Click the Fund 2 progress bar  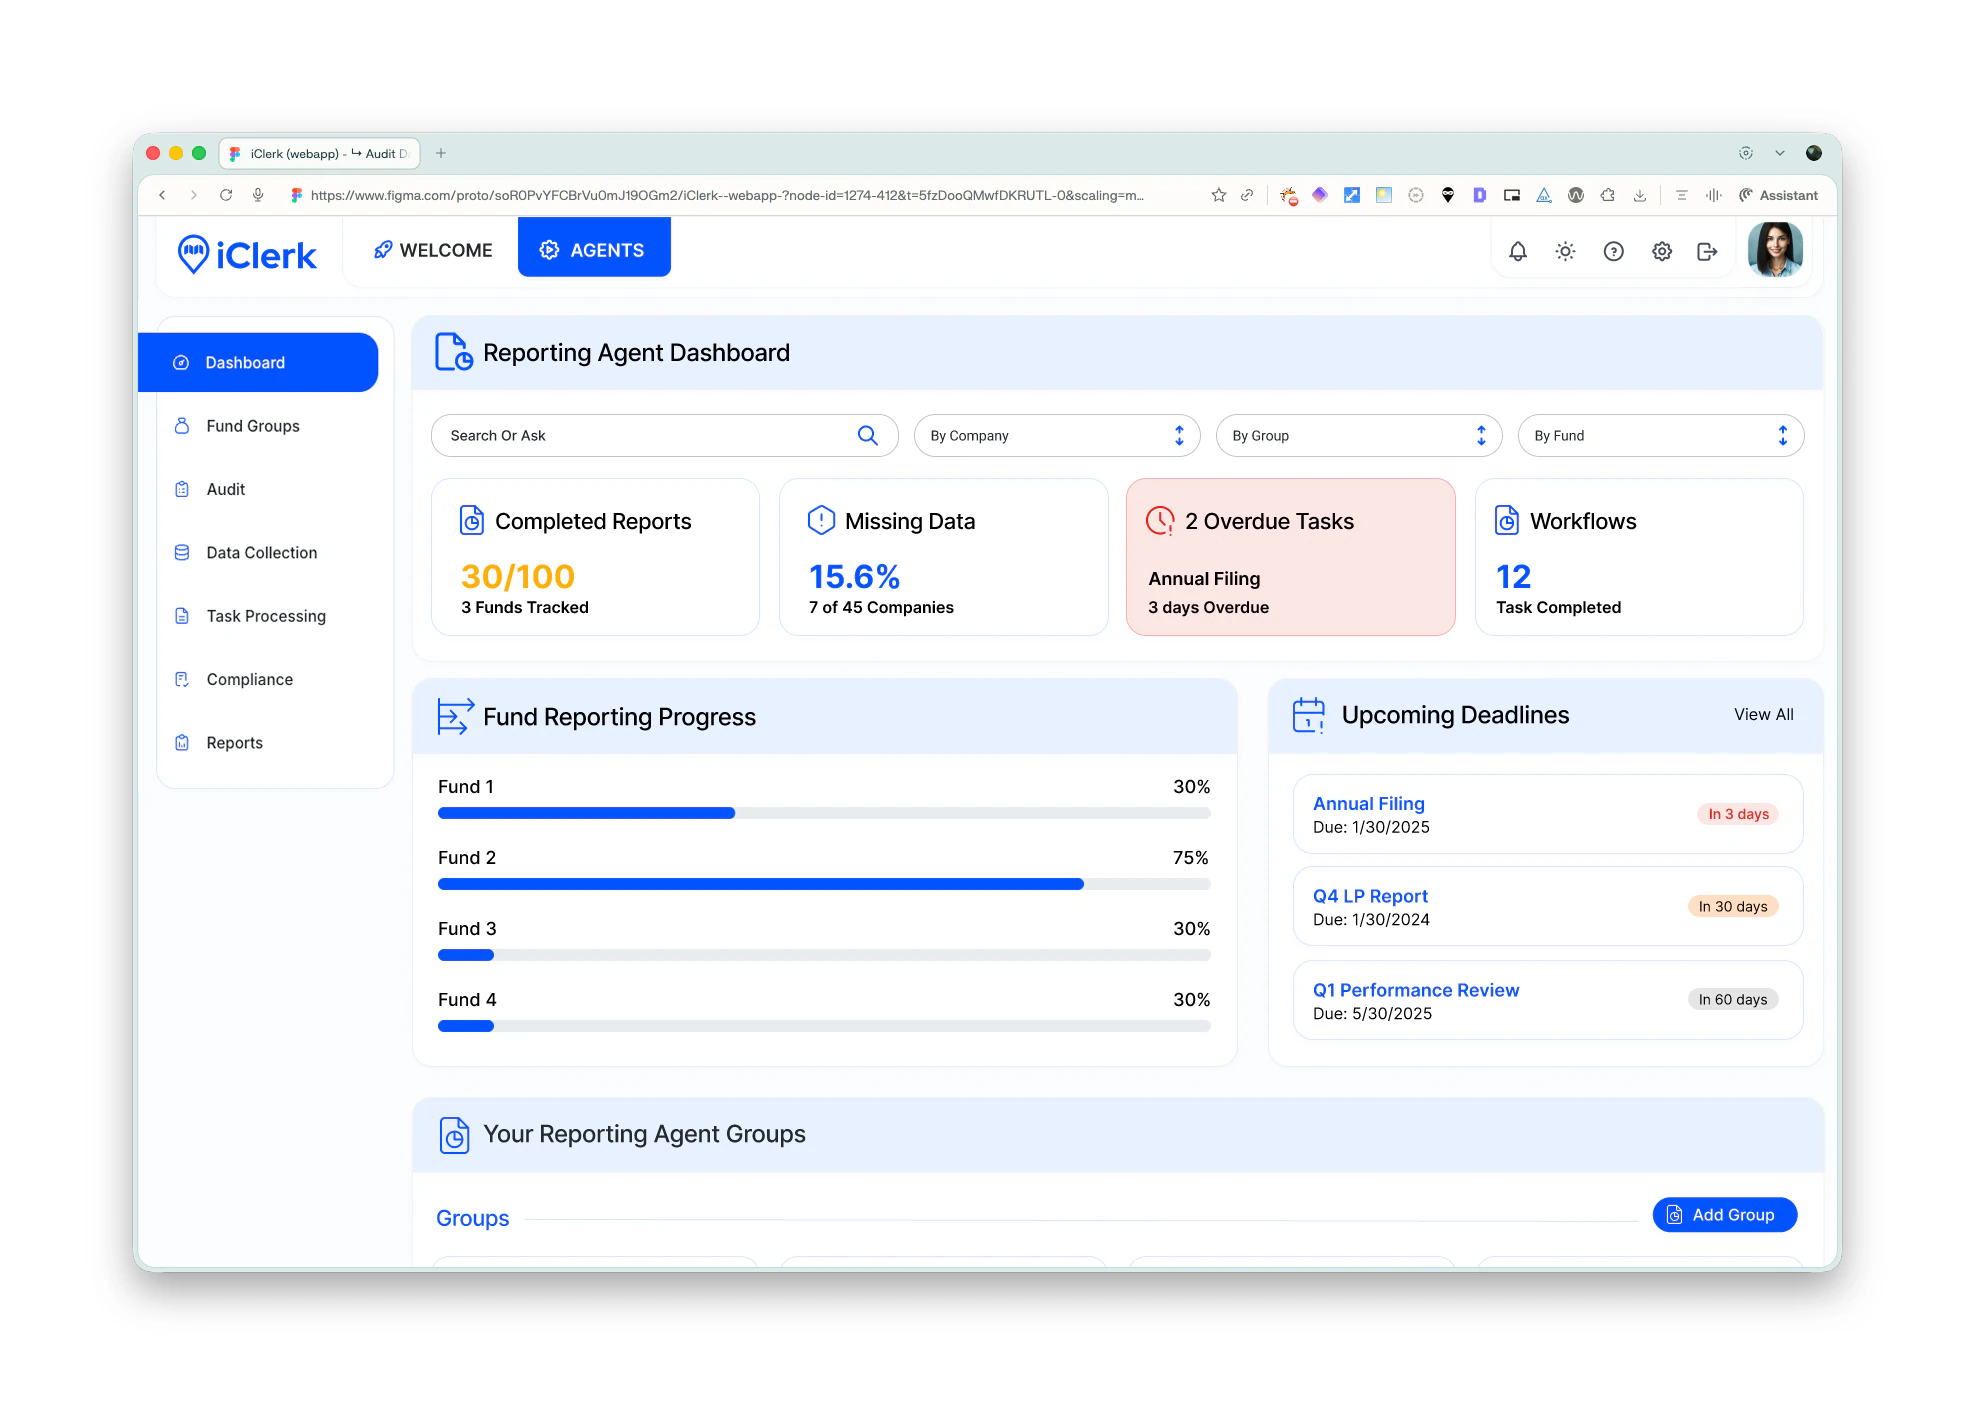[x=824, y=884]
